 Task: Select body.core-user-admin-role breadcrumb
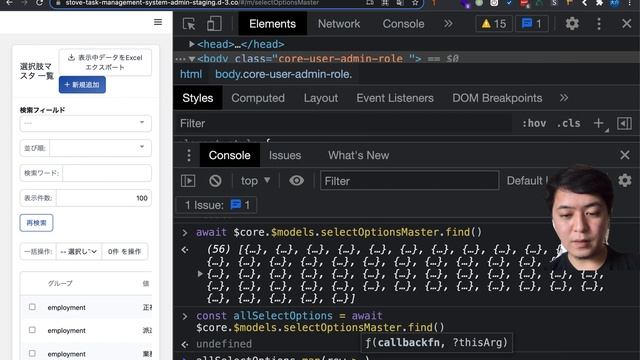(283, 74)
